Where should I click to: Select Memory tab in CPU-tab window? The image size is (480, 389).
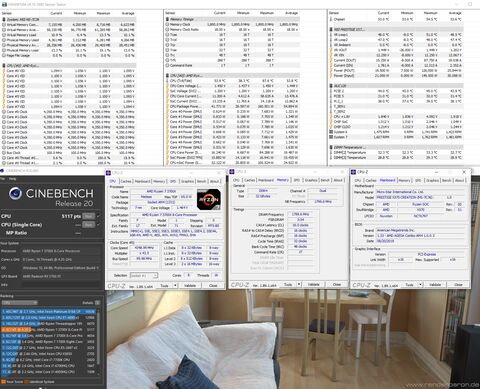pos(159,181)
